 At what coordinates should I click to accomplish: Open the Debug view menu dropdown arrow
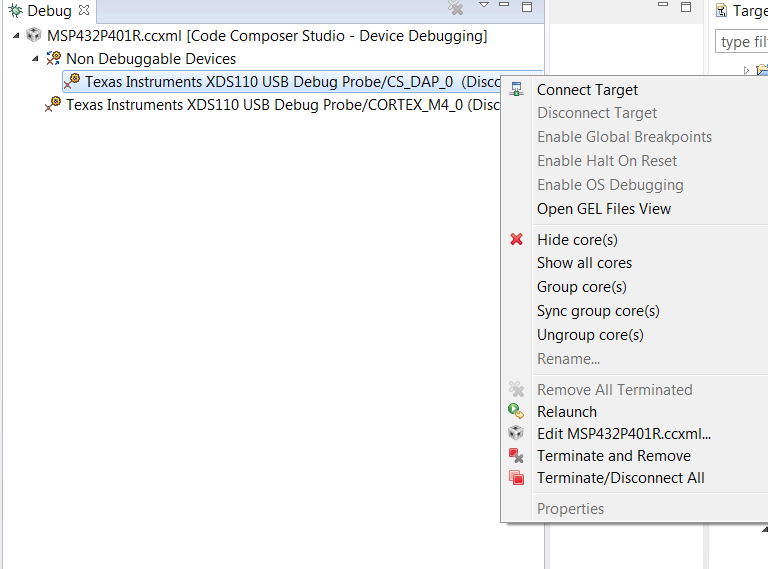tap(484, 6)
